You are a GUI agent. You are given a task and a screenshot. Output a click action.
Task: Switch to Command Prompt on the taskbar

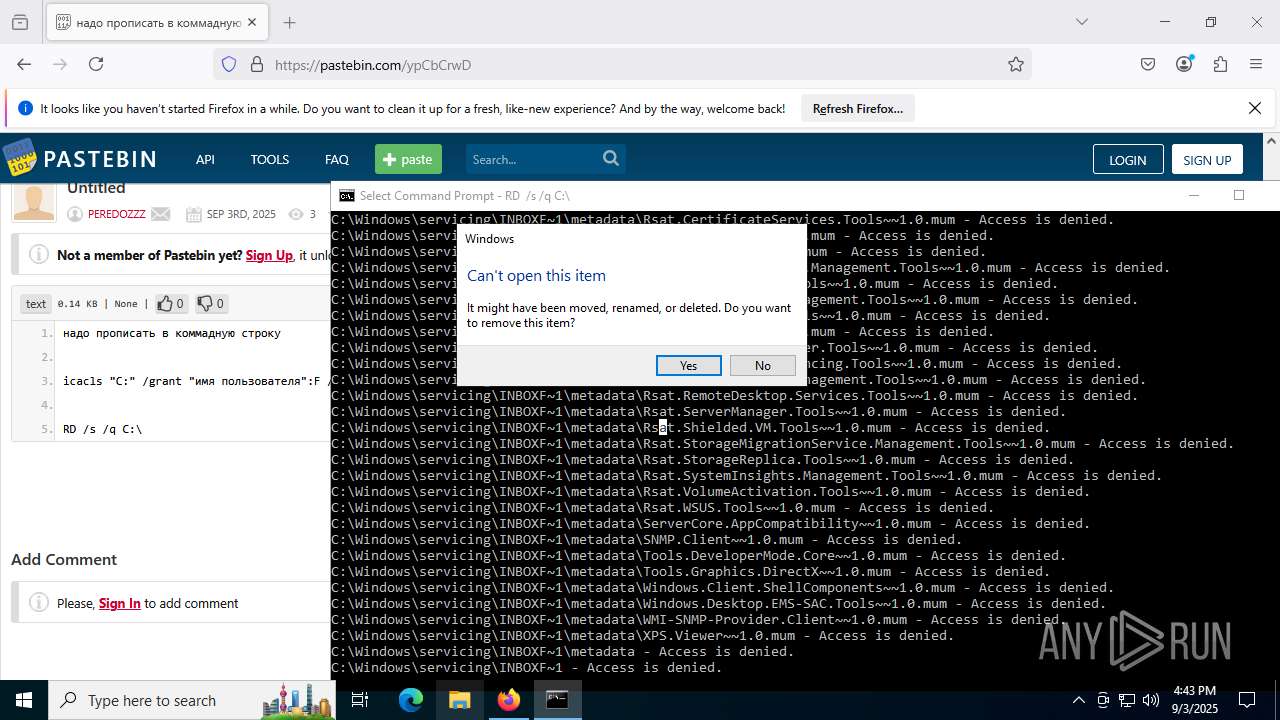pyautogui.click(x=557, y=700)
